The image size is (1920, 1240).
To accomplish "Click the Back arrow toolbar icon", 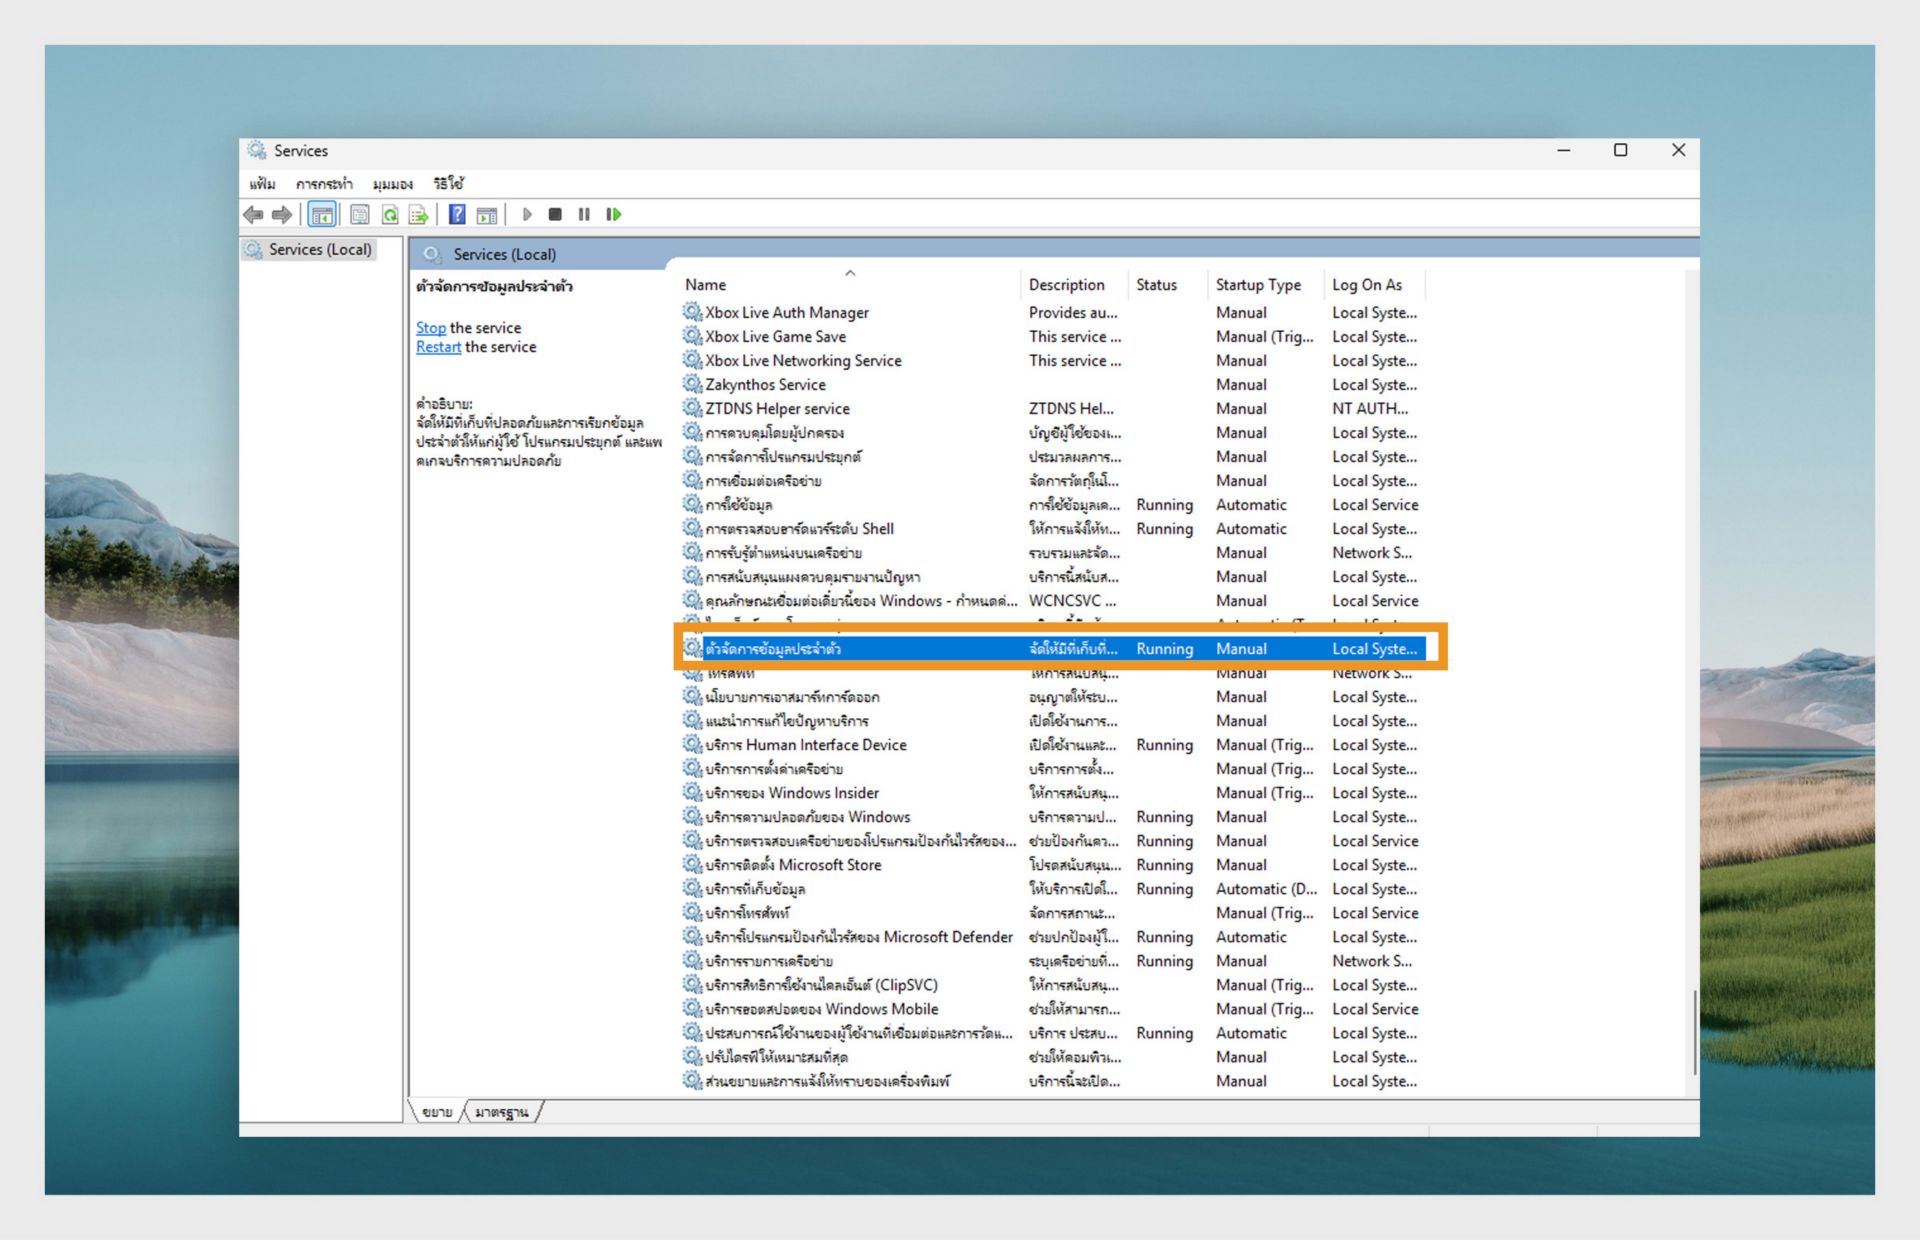I will click(253, 214).
